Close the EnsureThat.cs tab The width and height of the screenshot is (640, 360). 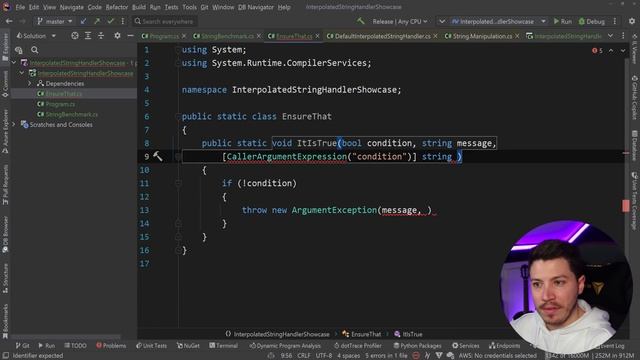coord(317,36)
